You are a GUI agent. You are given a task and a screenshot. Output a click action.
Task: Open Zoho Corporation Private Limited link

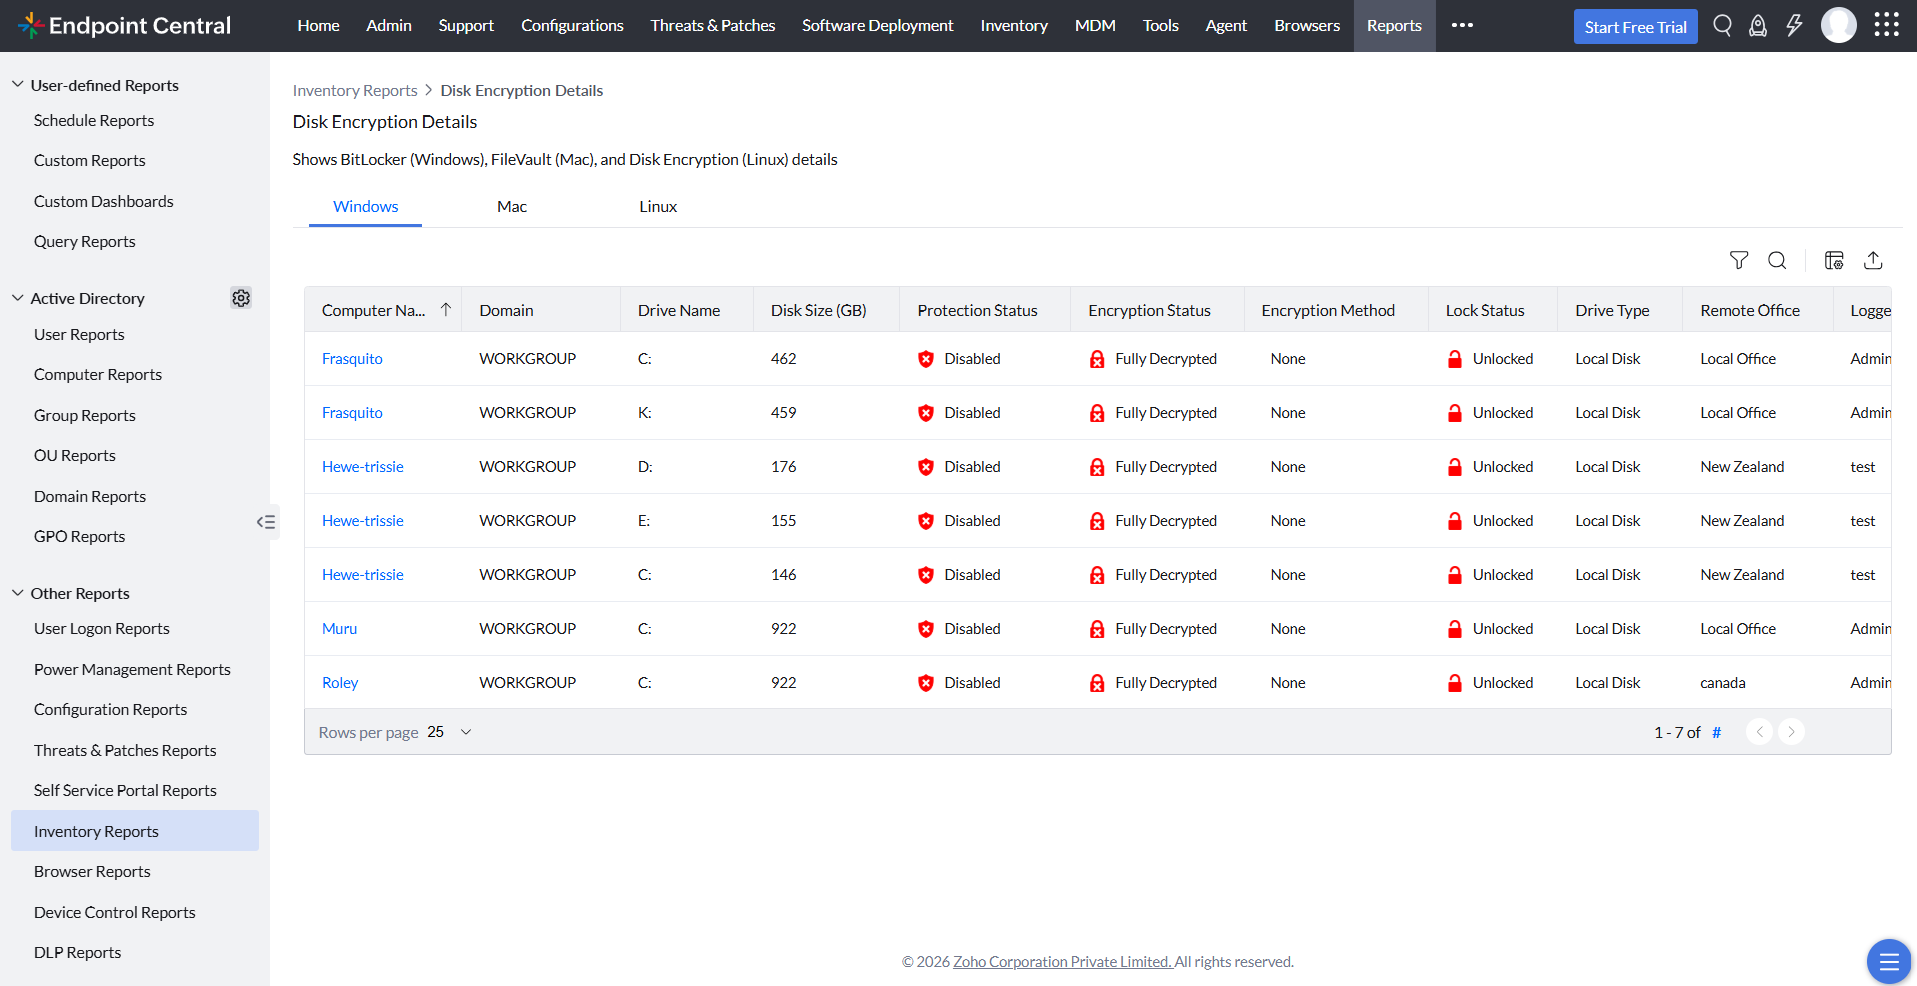click(x=1062, y=962)
